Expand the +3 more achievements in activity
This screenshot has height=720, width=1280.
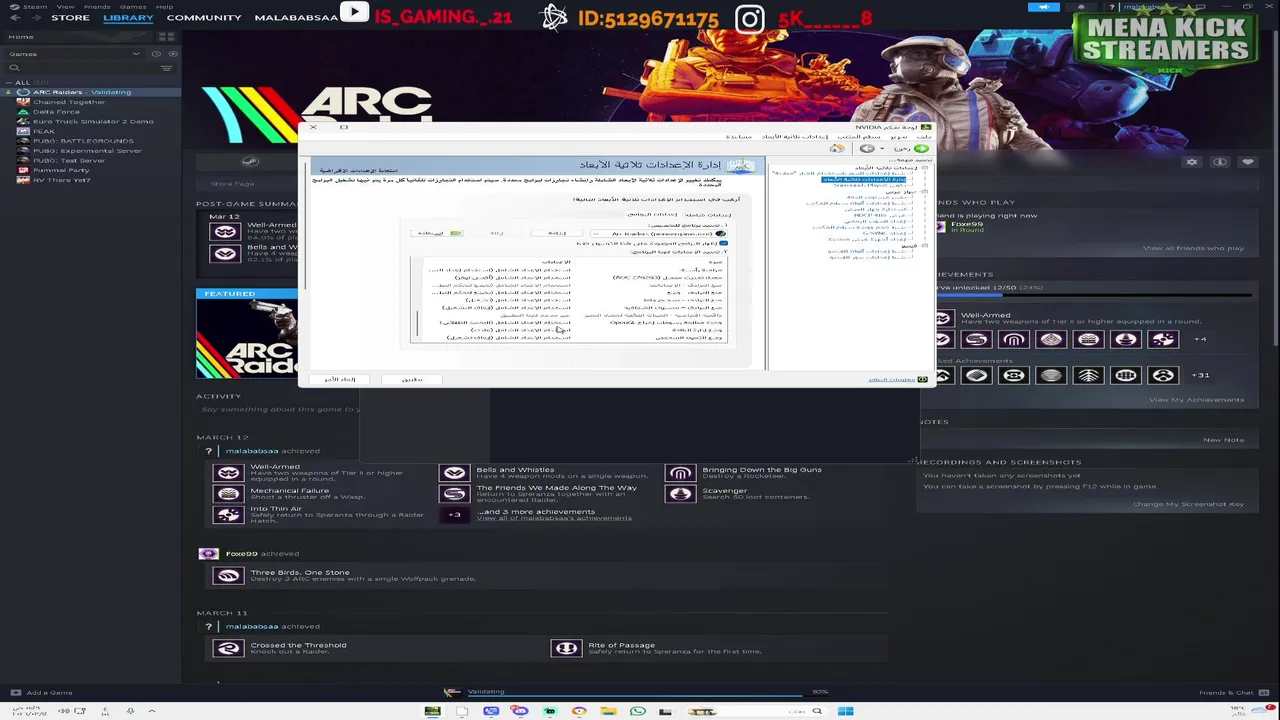pyautogui.click(x=454, y=514)
